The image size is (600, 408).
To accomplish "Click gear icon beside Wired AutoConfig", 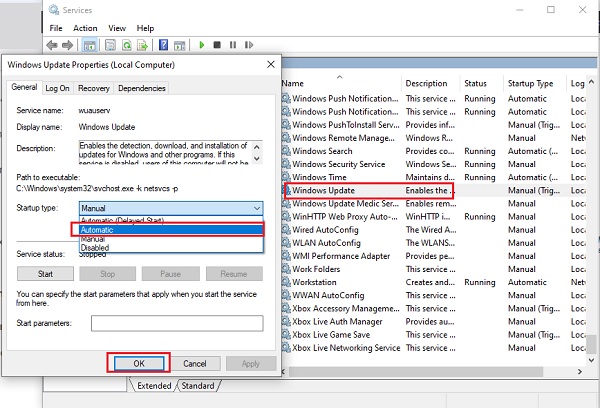I will [x=286, y=230].
